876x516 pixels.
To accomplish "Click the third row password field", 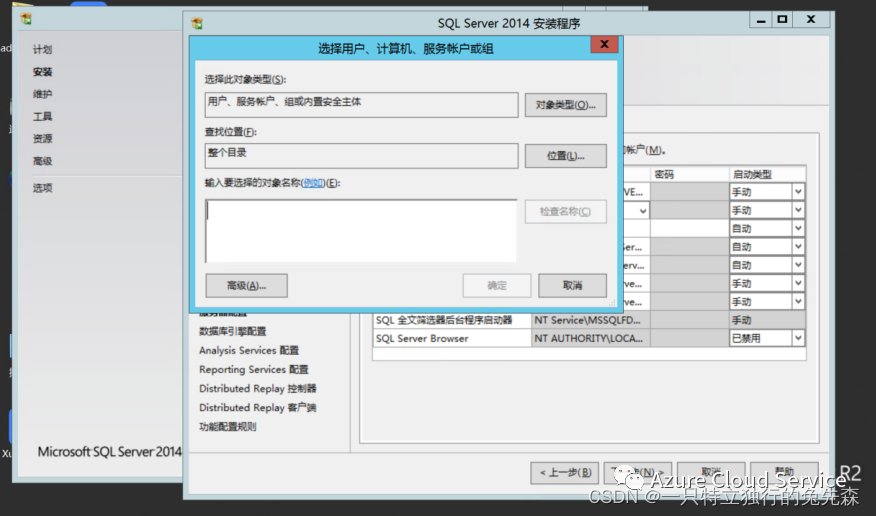I will (689, 228).
